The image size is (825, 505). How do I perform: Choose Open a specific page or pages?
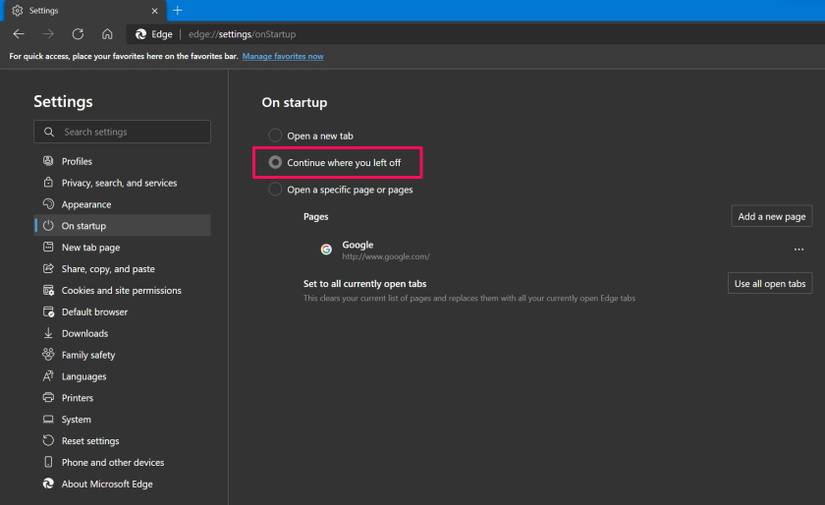pyautogui.click(x=275, y=189)
